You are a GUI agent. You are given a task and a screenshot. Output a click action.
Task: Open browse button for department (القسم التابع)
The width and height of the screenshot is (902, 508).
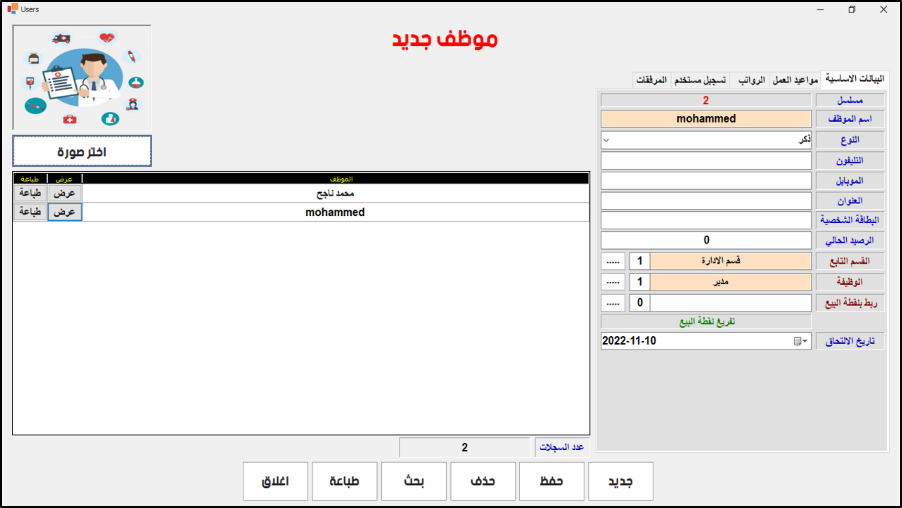coord(612,261)
